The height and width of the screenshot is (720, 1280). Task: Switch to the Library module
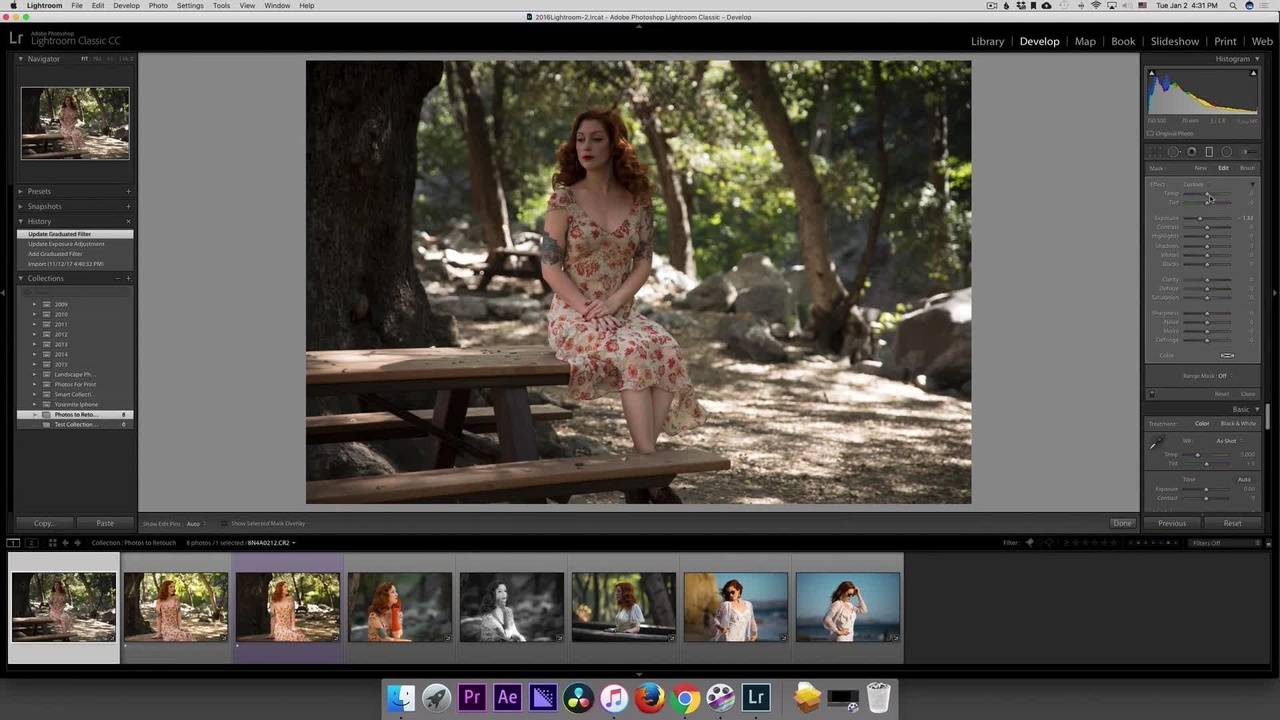(x=987, y=41)
